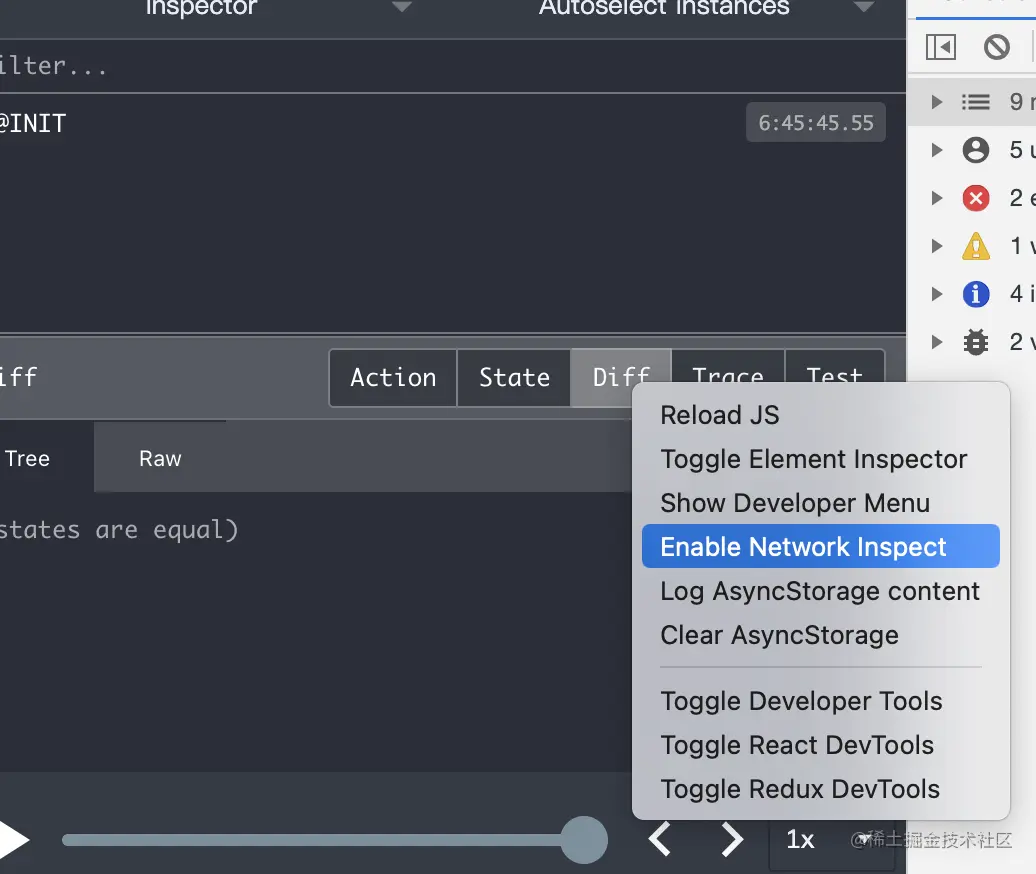
Task: Select the blue info icon
Action: [975, 294]
